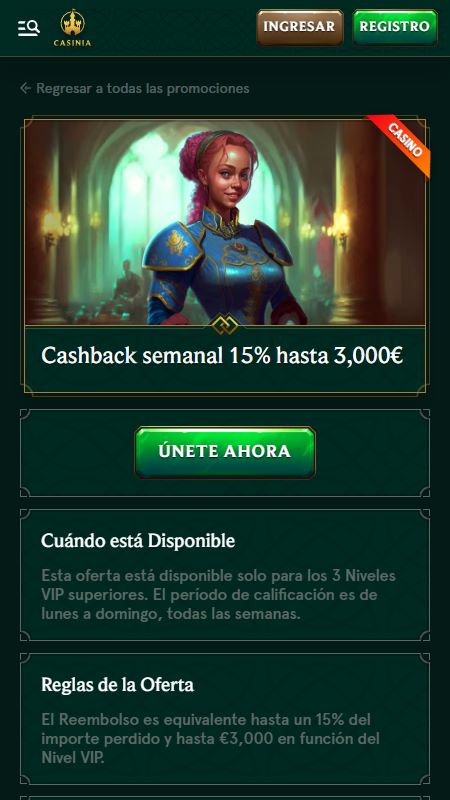This screenshot has width=450, height=800.
Task: Click the Reglas de la Oferta card
Action: [x=225, y=719]
